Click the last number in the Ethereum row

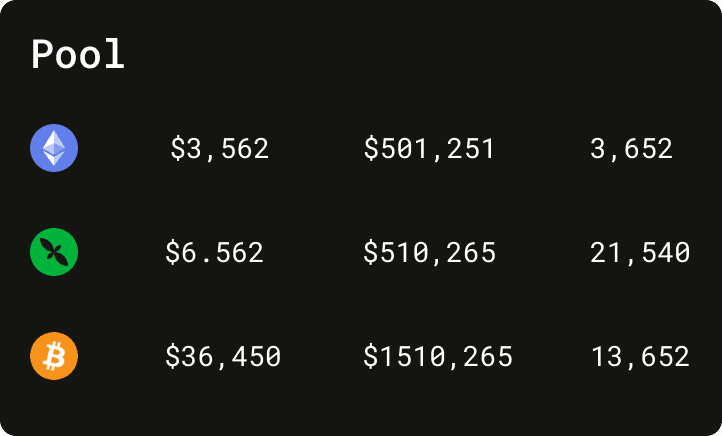click(631, 150)
